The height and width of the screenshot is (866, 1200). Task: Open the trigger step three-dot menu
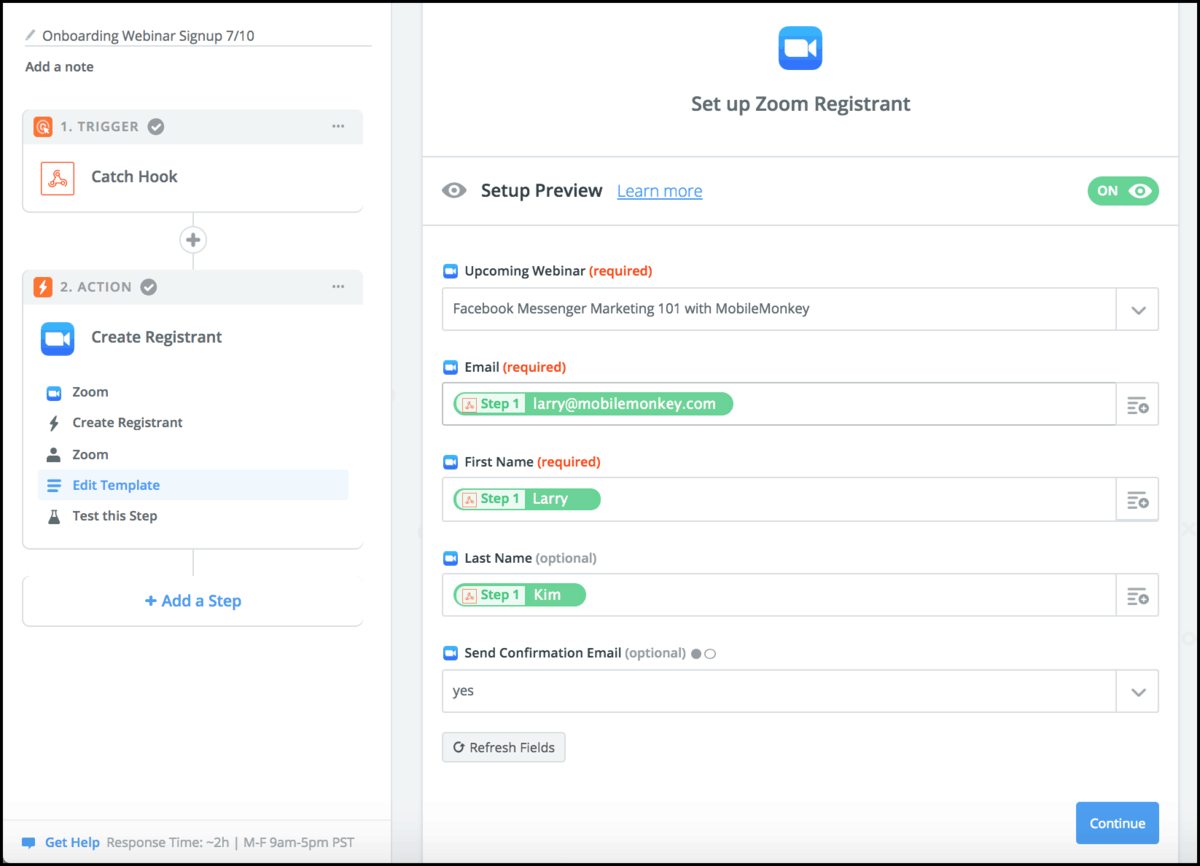[x=338, y=127]
